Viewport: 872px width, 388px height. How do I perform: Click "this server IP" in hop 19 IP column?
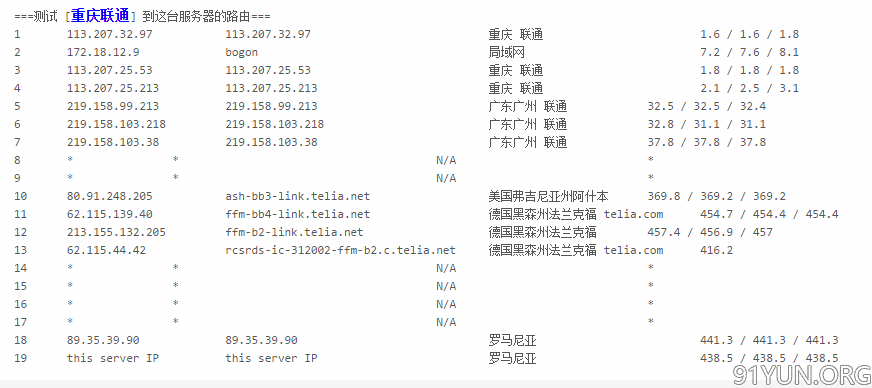[113, 358]
